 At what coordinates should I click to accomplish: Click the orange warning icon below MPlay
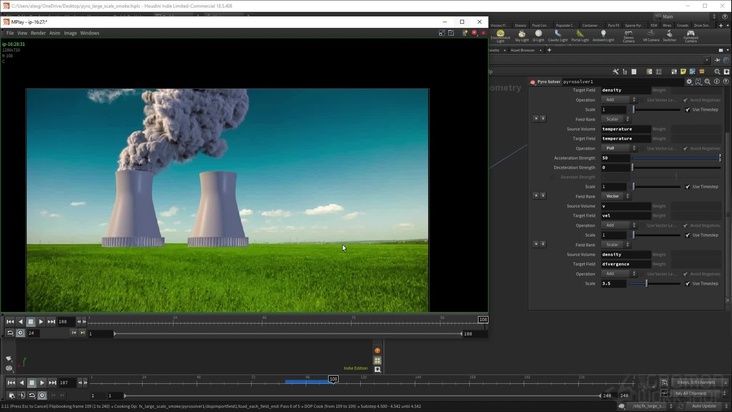[377, 350]
